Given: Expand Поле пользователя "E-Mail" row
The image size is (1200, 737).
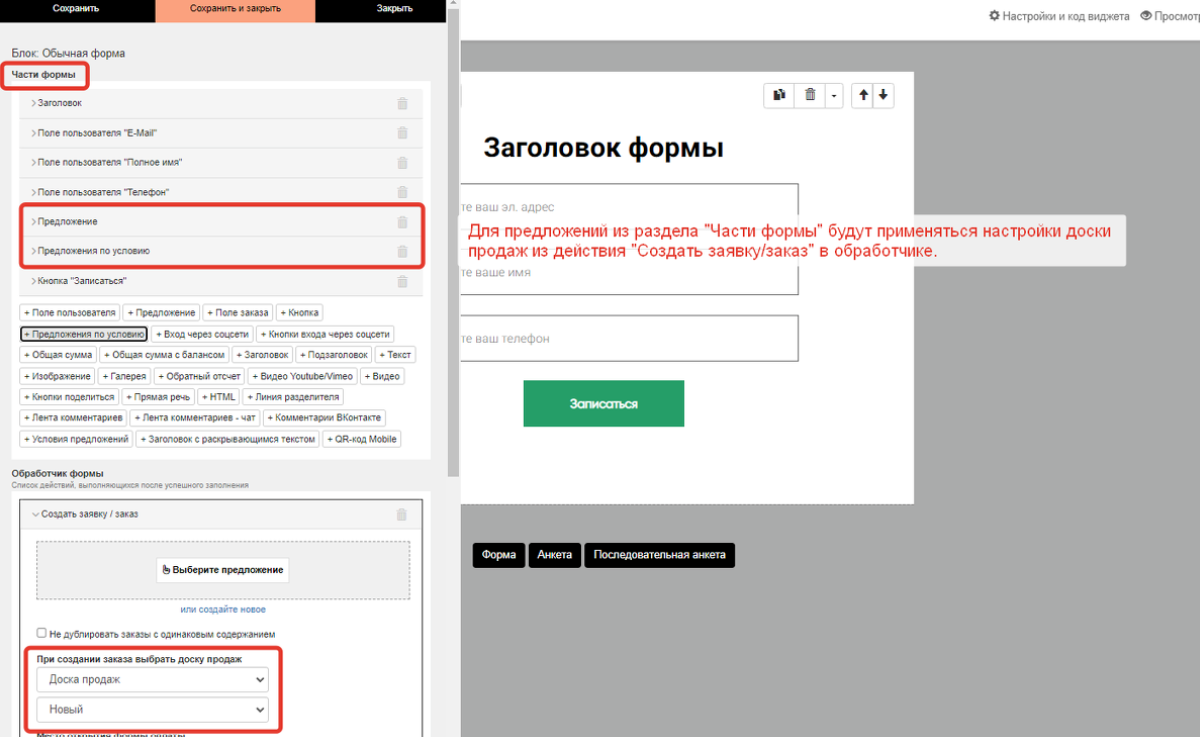Looking at the screenshot, I should (221, 133).
